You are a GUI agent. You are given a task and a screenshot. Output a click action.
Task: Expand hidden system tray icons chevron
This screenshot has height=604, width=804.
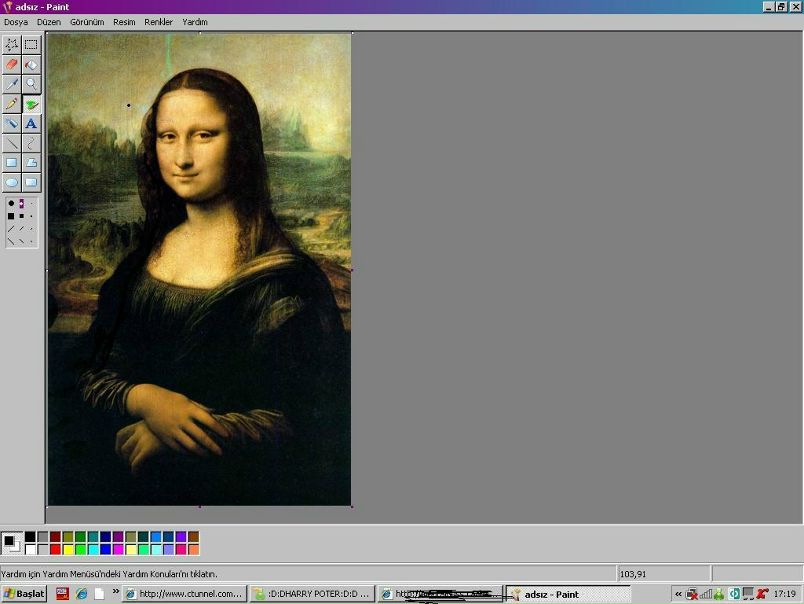coord(678,594)
